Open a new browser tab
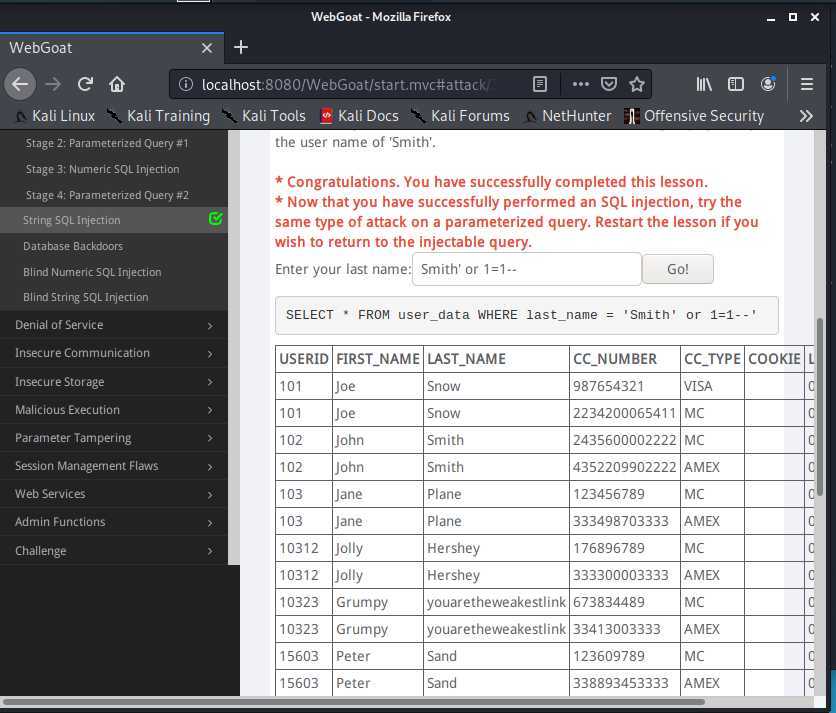This screenshot has width=836, height=713. [240, 47]
